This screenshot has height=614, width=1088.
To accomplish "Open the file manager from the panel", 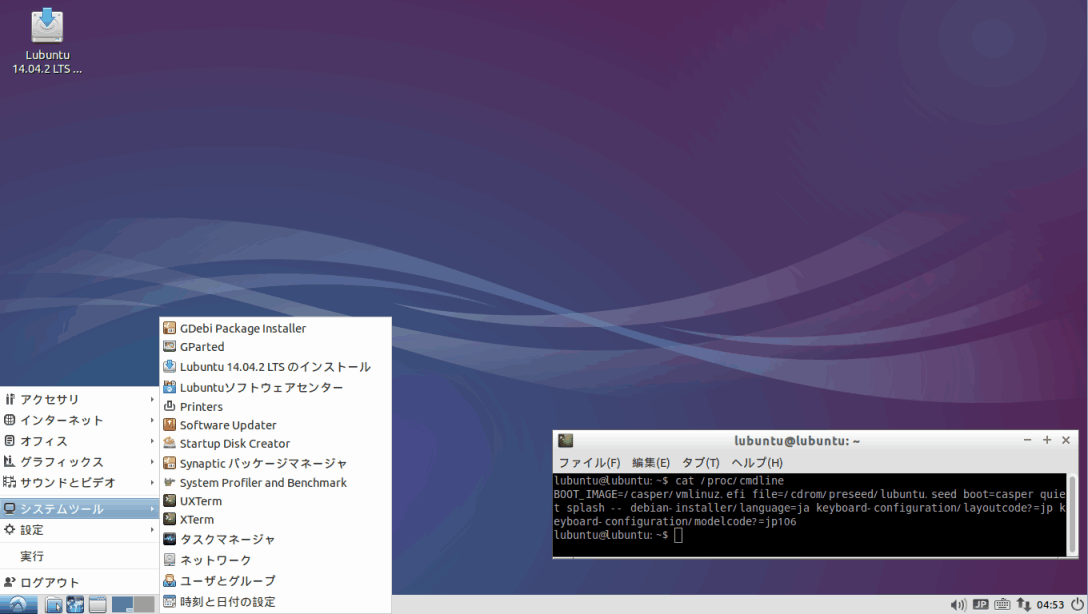I will (53, 605).
